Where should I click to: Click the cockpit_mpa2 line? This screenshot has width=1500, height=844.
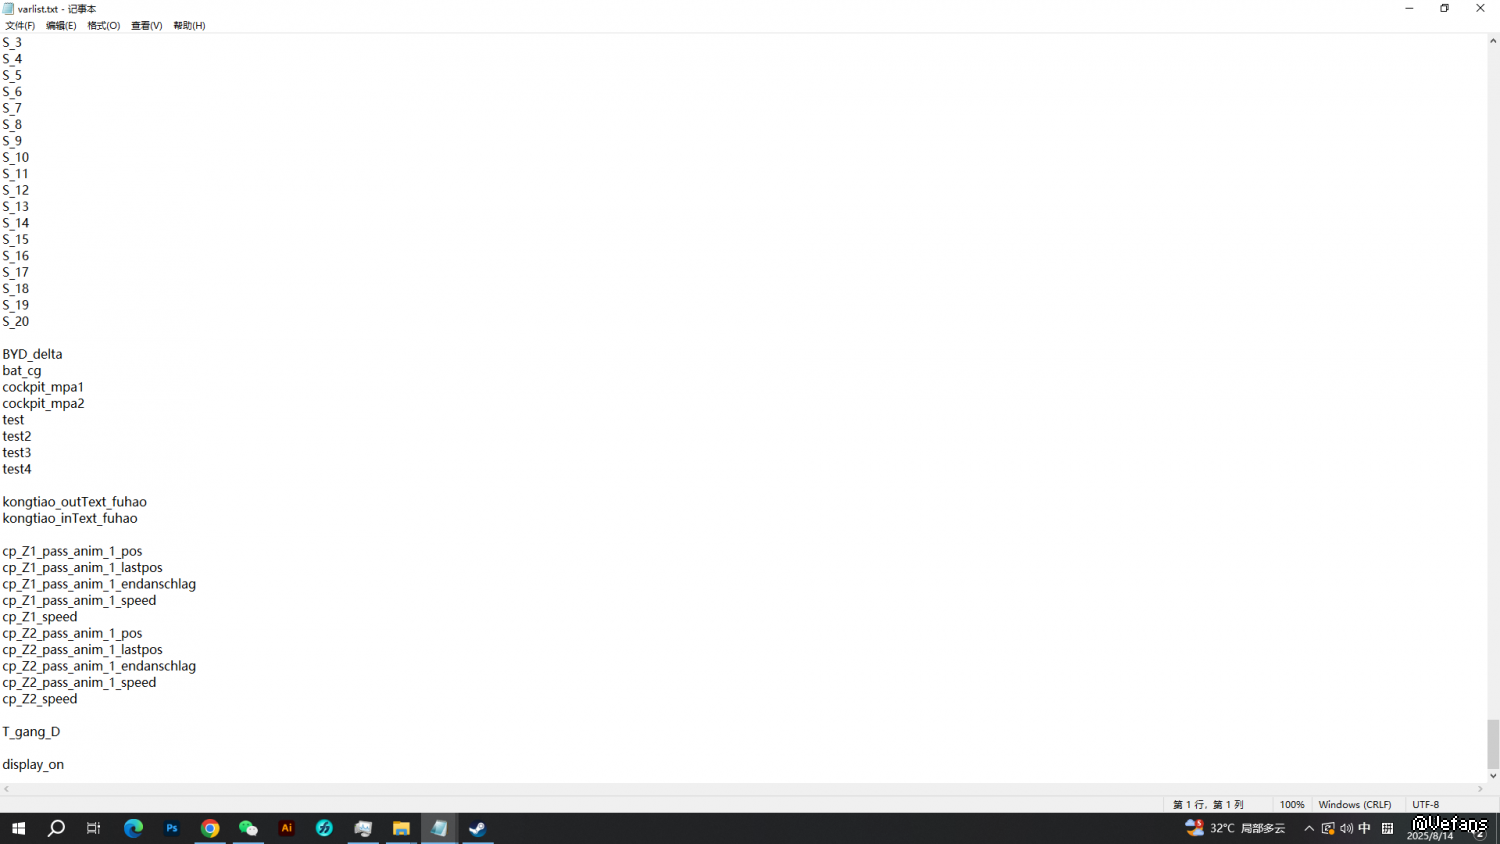[43, 404]
